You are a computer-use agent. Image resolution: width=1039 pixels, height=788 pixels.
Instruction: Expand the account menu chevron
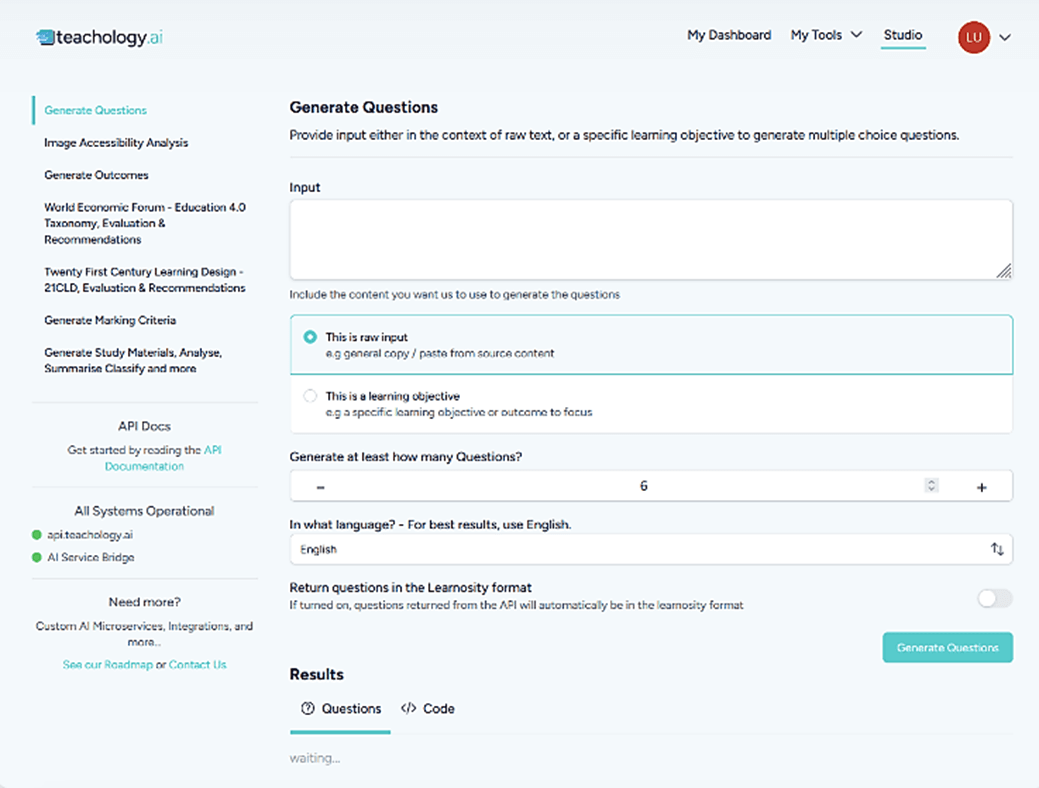pos(1005,38)
